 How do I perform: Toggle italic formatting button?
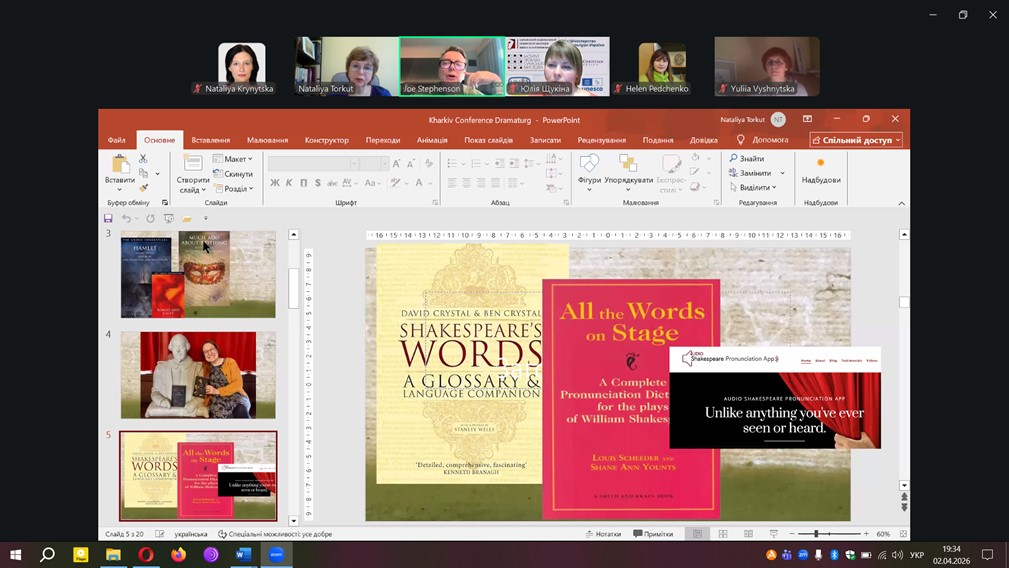(289, 183)
